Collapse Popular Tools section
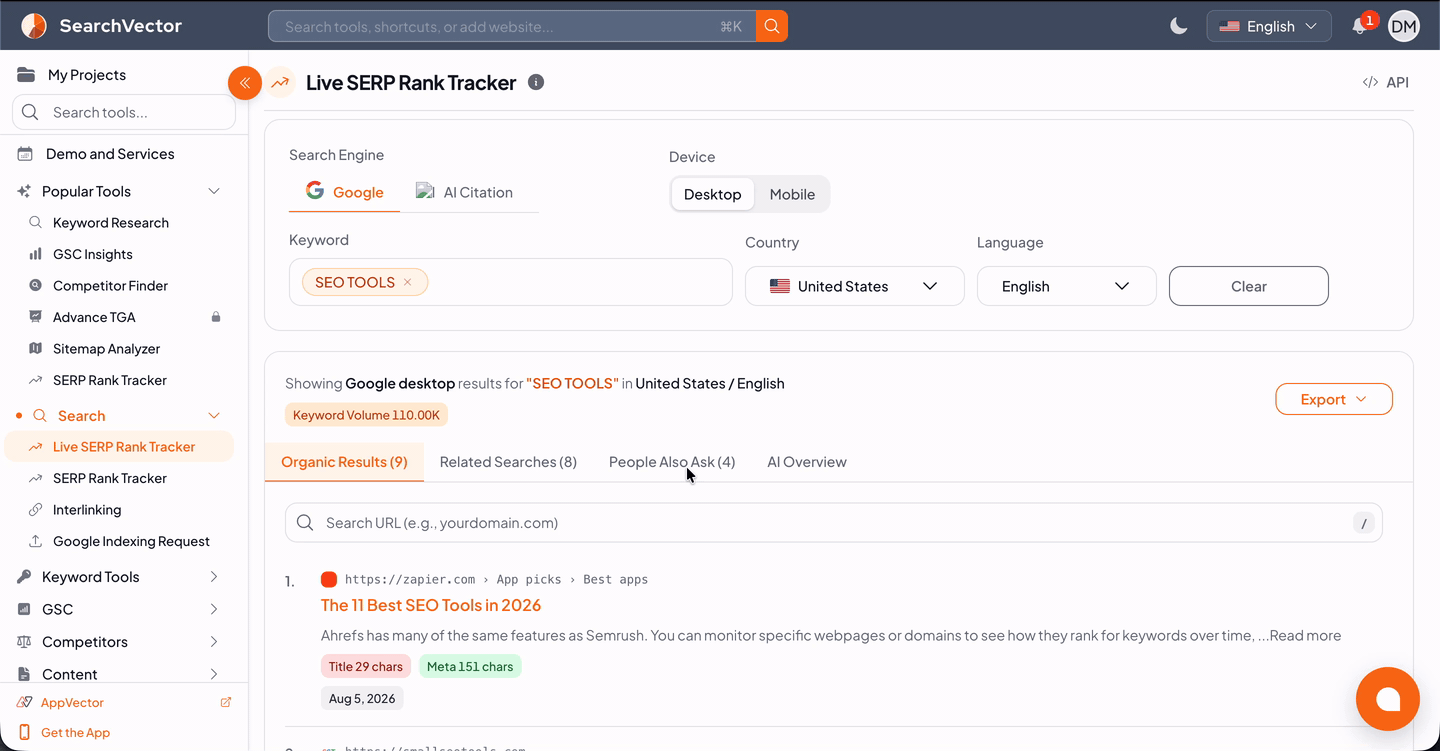 pyautogui.click(x=213, y=191)
